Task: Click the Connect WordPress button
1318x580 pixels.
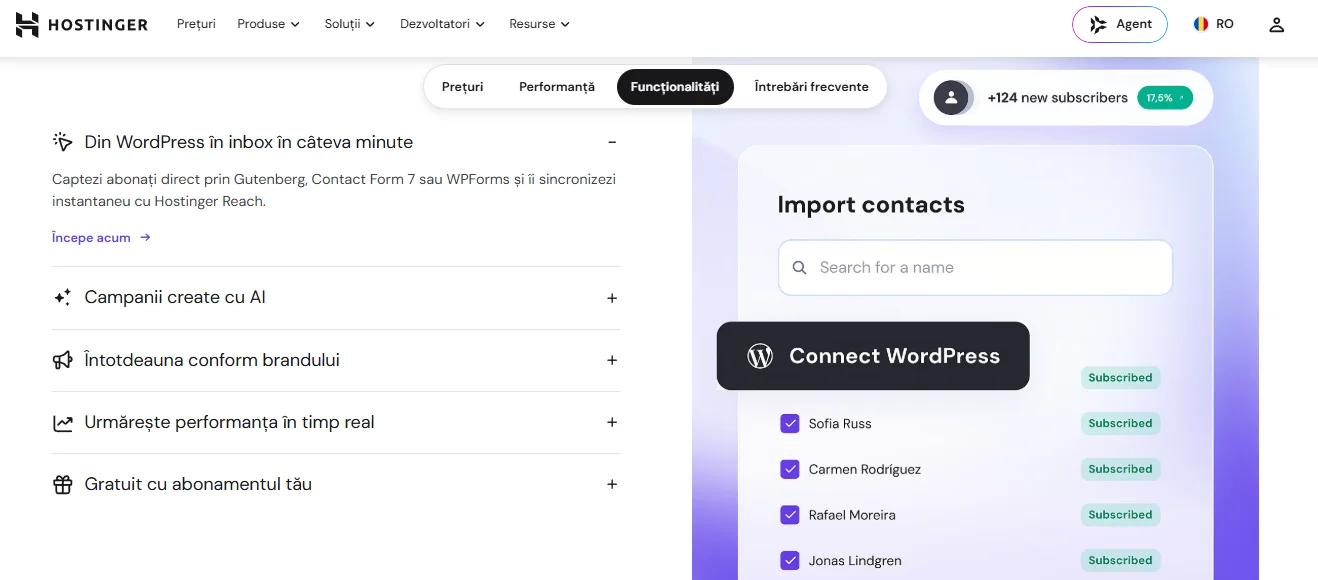Action: (x=873, y=356)
